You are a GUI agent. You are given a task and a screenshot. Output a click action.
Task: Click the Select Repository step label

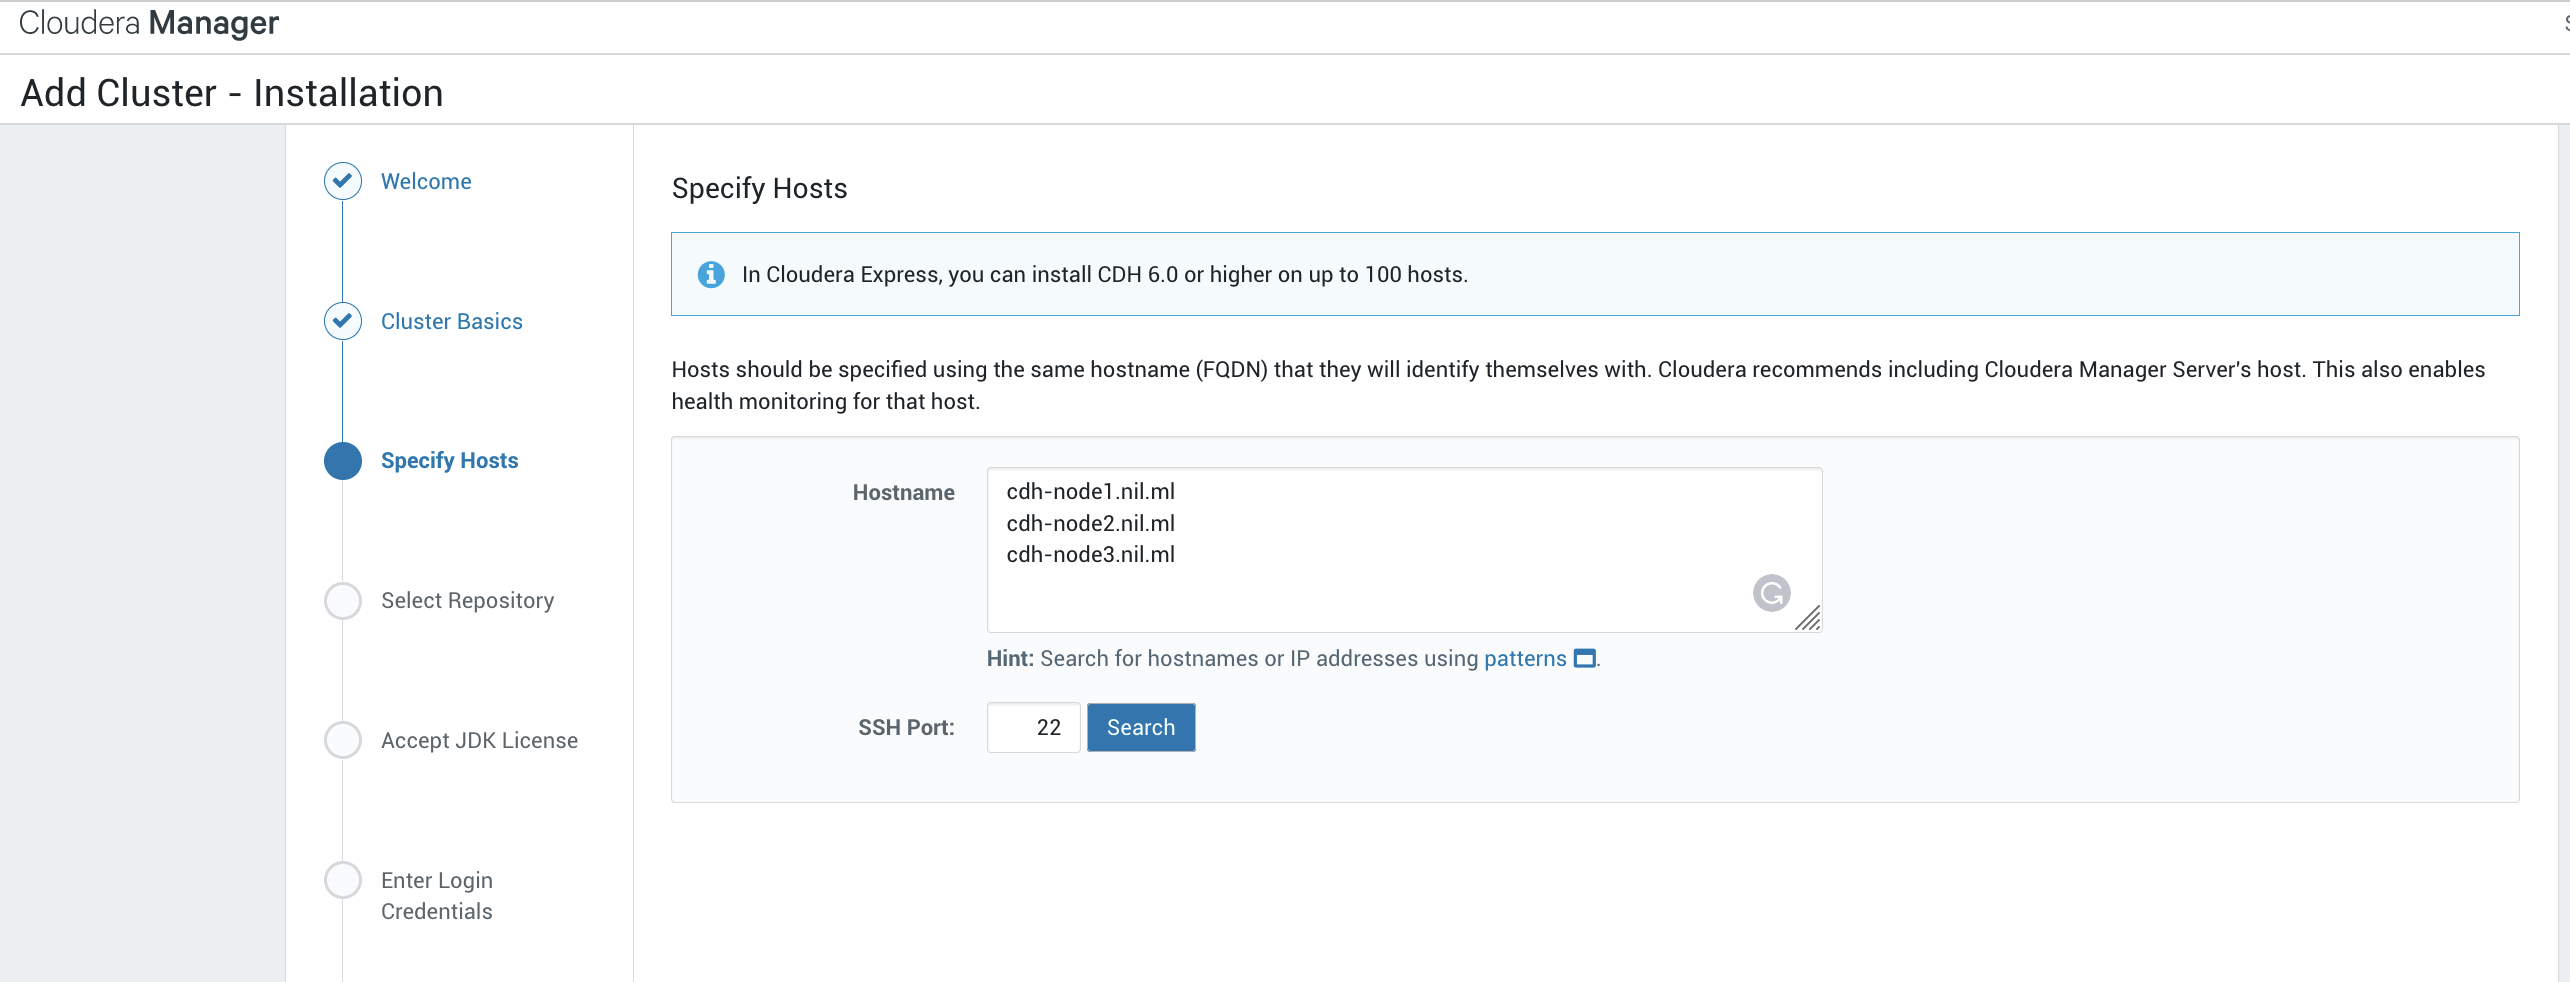pos(468,600)
